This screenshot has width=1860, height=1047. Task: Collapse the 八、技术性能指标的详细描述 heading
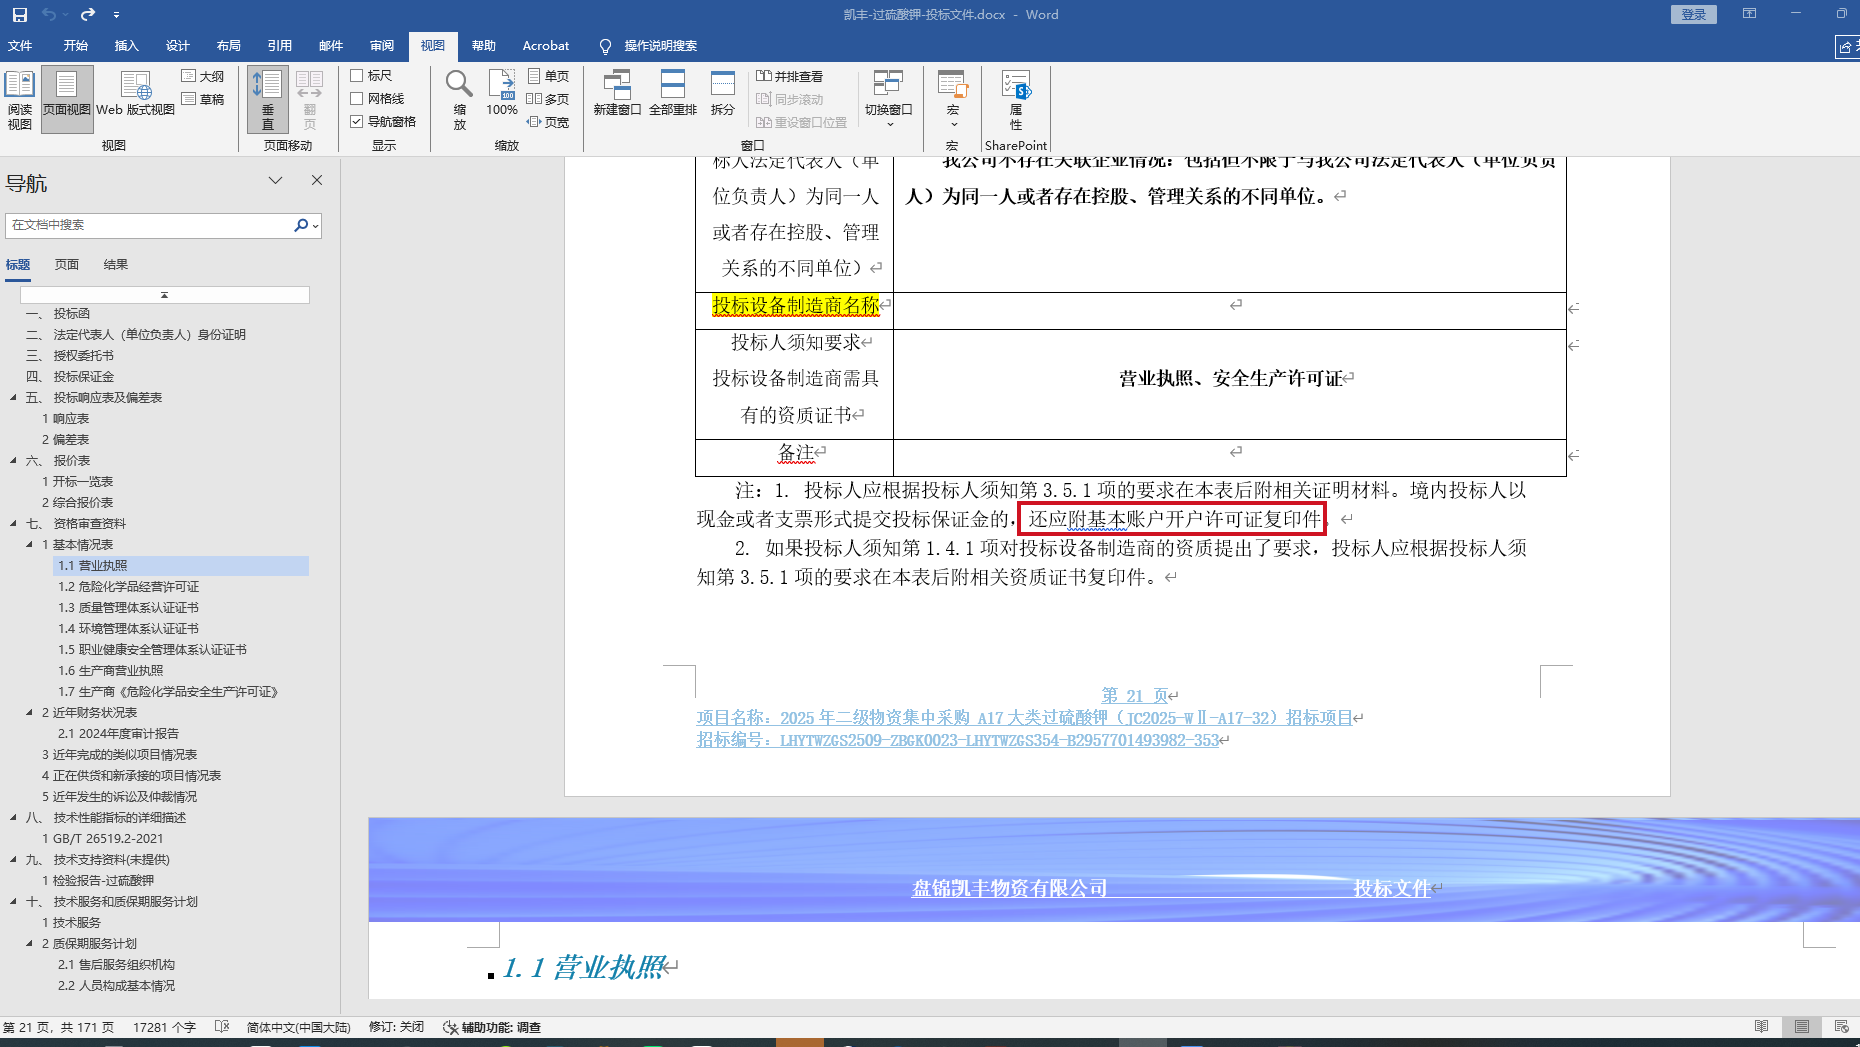[x=13, y=818]
